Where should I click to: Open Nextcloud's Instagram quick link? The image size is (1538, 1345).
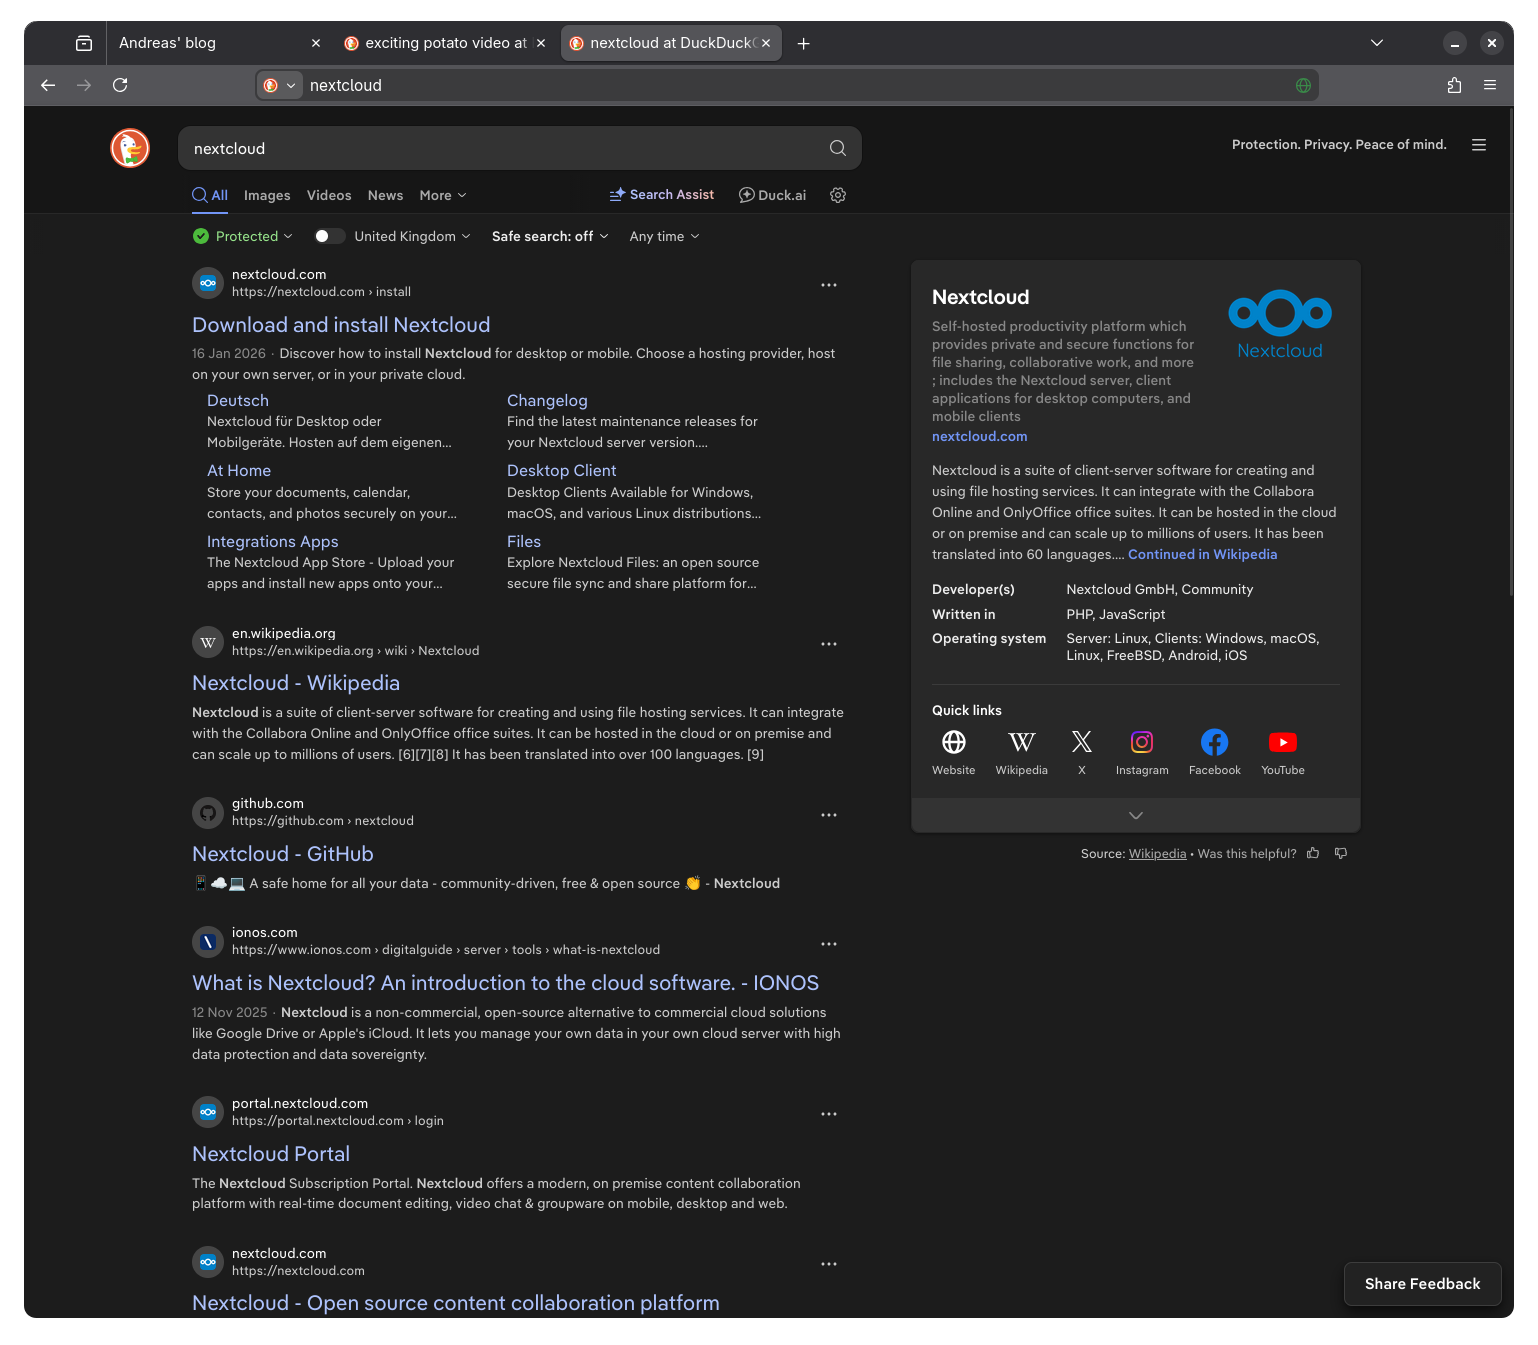point(1141,742)
